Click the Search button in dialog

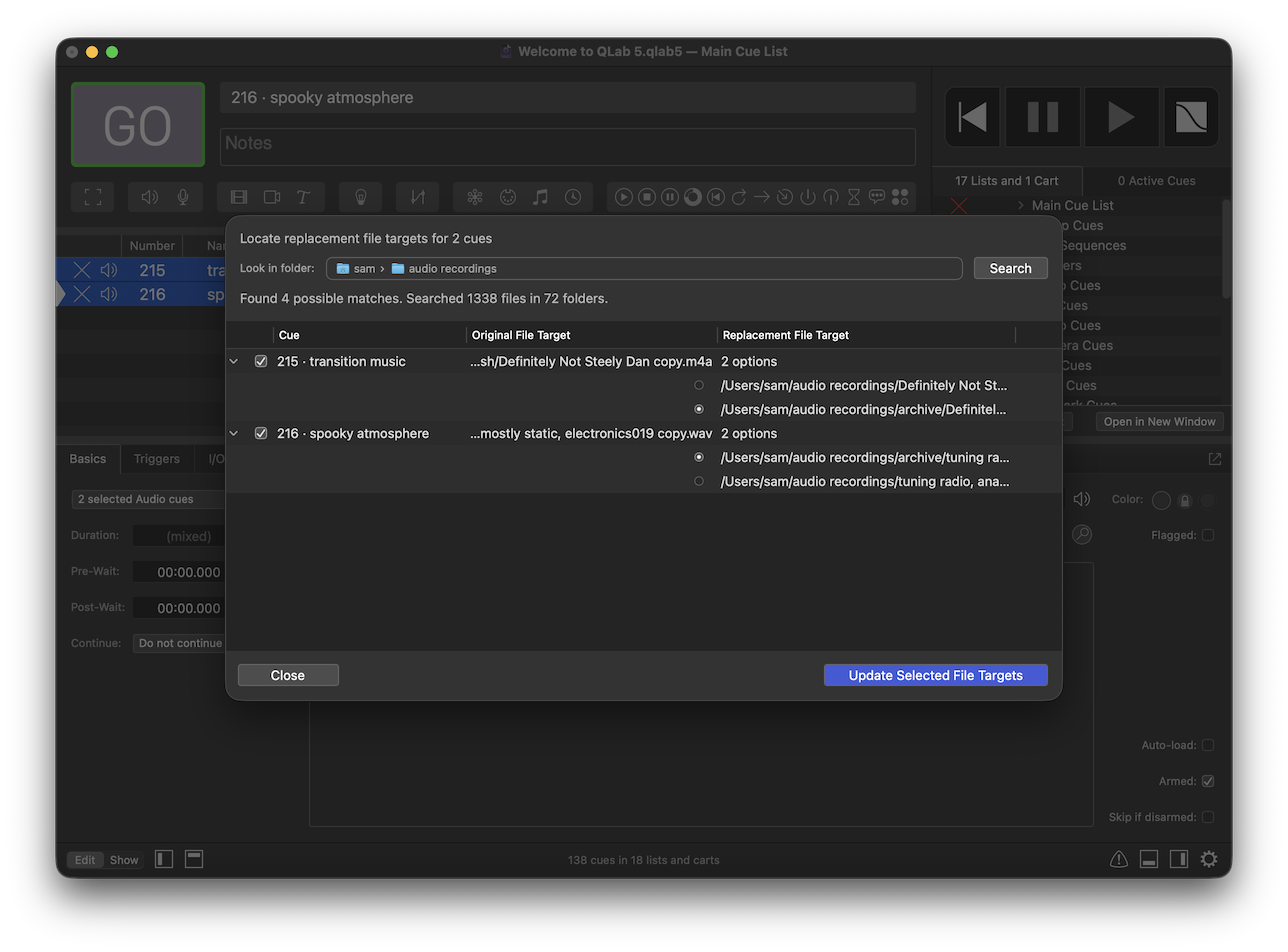click(x=1011, y=268)
